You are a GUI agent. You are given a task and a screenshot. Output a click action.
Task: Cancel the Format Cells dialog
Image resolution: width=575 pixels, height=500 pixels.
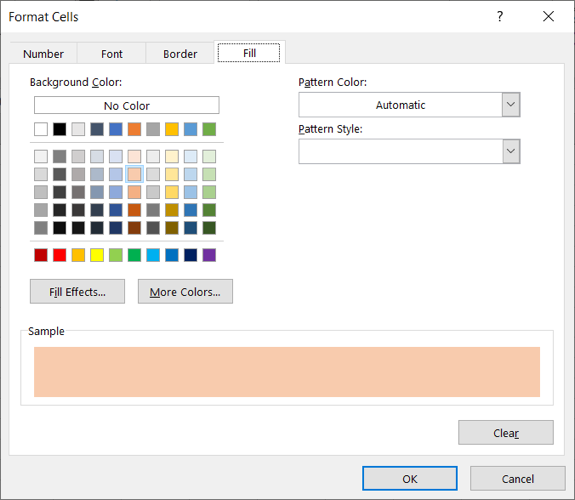click(x=517, y=479)
